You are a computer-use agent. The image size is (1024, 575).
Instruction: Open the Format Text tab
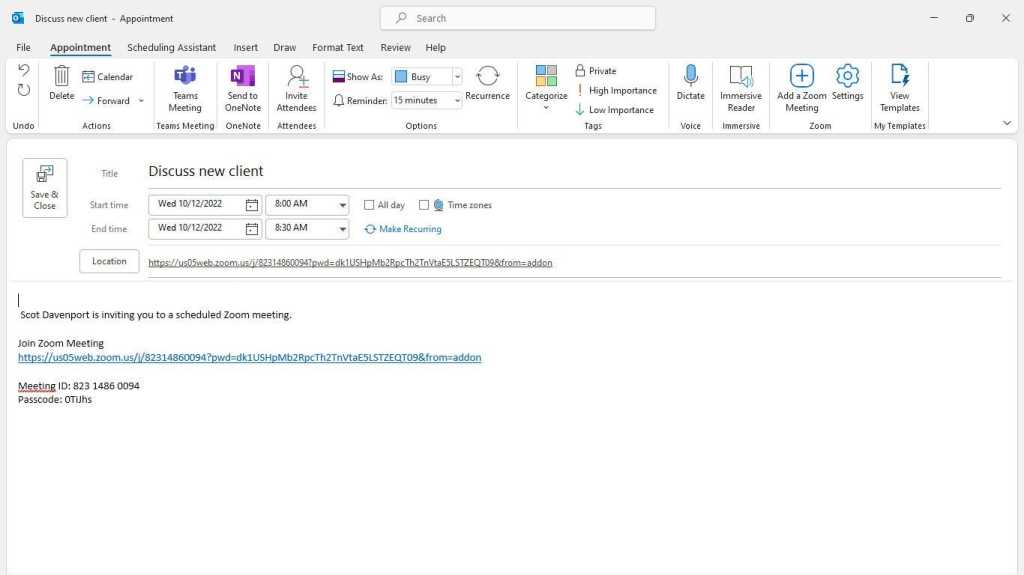point(338,47)
